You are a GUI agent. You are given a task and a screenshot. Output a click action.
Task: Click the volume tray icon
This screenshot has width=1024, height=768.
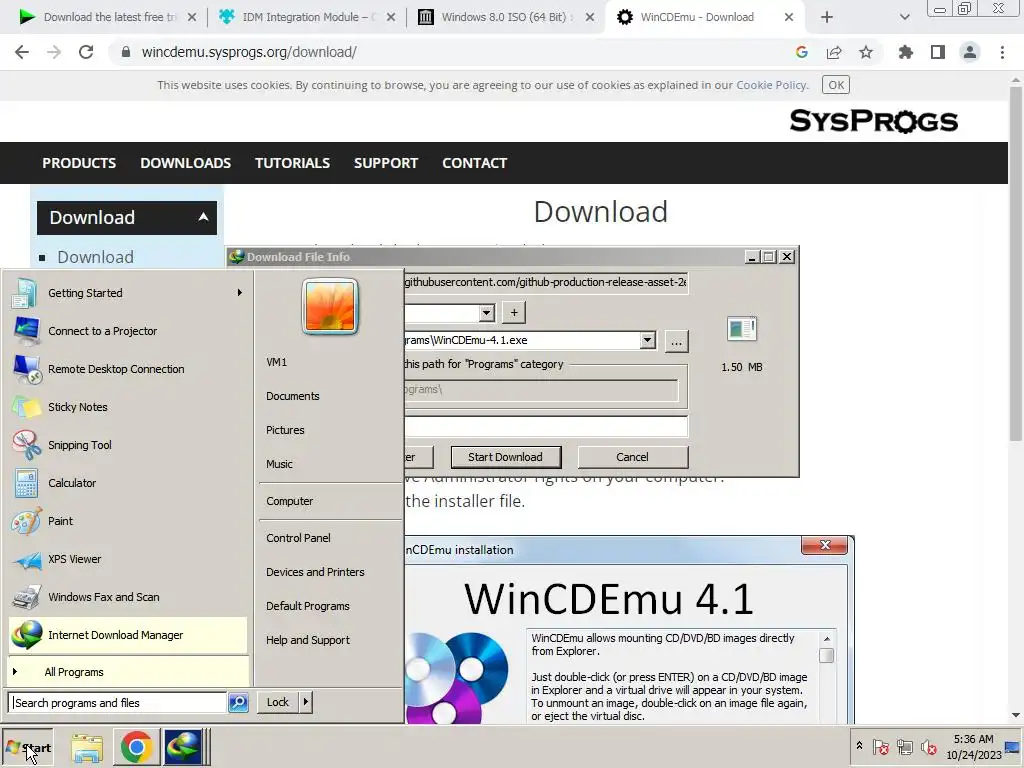click(x=929, y=747)
